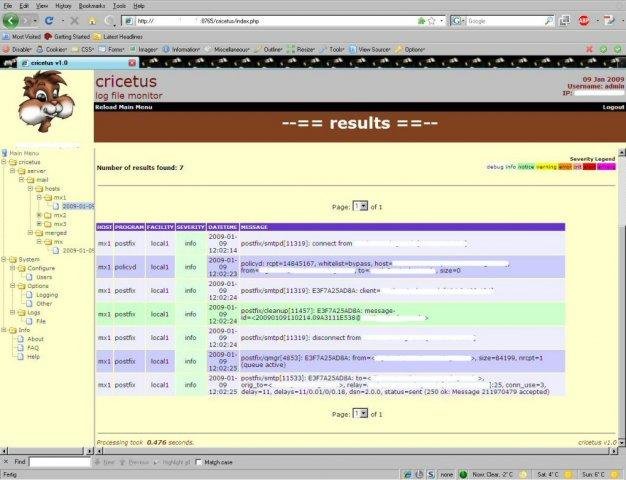Image resolution: width=626 pixels, height=480 pixels.
Task: Click the search magnifier in Google box
Action: click(x=549, y=21)
